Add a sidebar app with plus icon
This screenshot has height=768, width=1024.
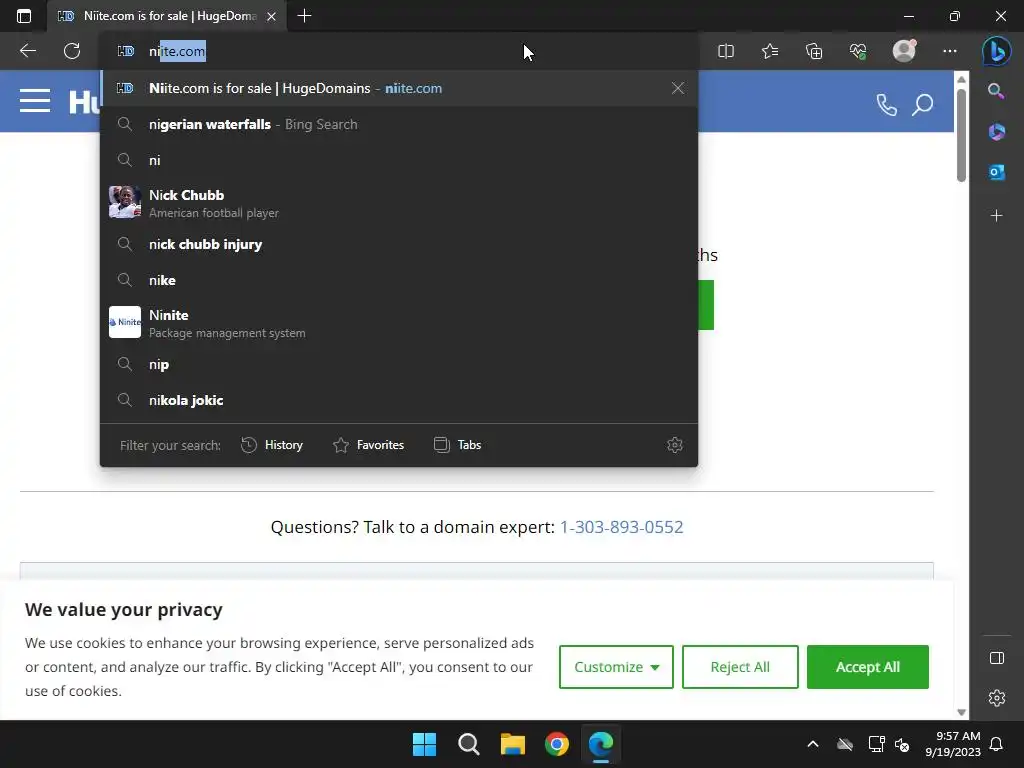pos(996,216)
